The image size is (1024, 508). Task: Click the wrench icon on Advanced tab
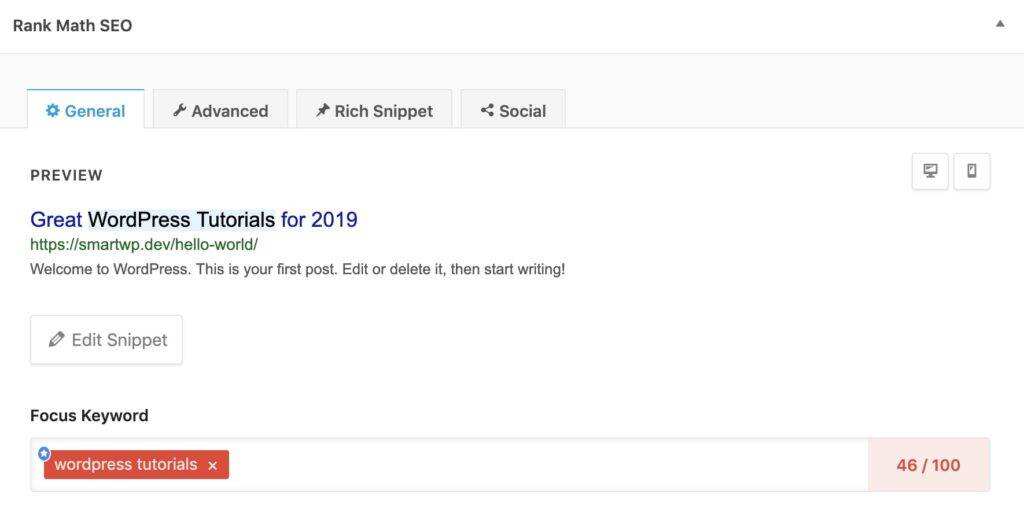[x=180, y=111]
